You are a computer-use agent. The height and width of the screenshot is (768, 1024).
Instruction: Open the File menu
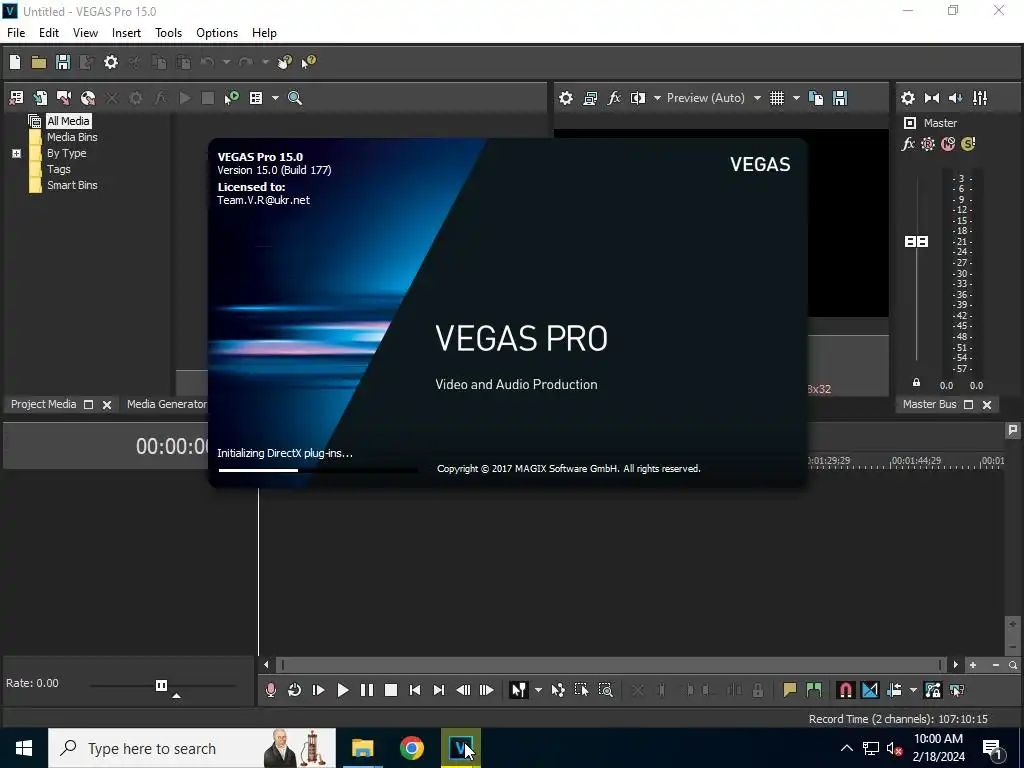click(x=16, y=33)
